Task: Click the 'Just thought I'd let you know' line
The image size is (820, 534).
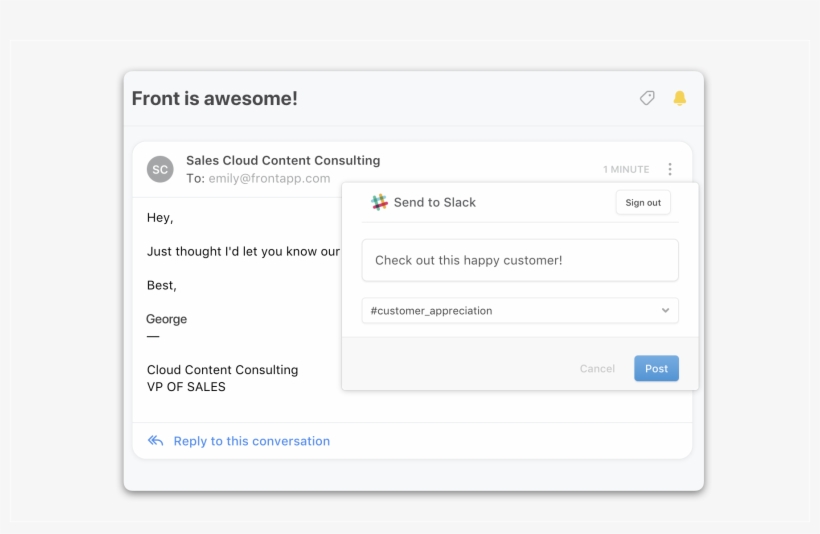Action: (243, 252)
